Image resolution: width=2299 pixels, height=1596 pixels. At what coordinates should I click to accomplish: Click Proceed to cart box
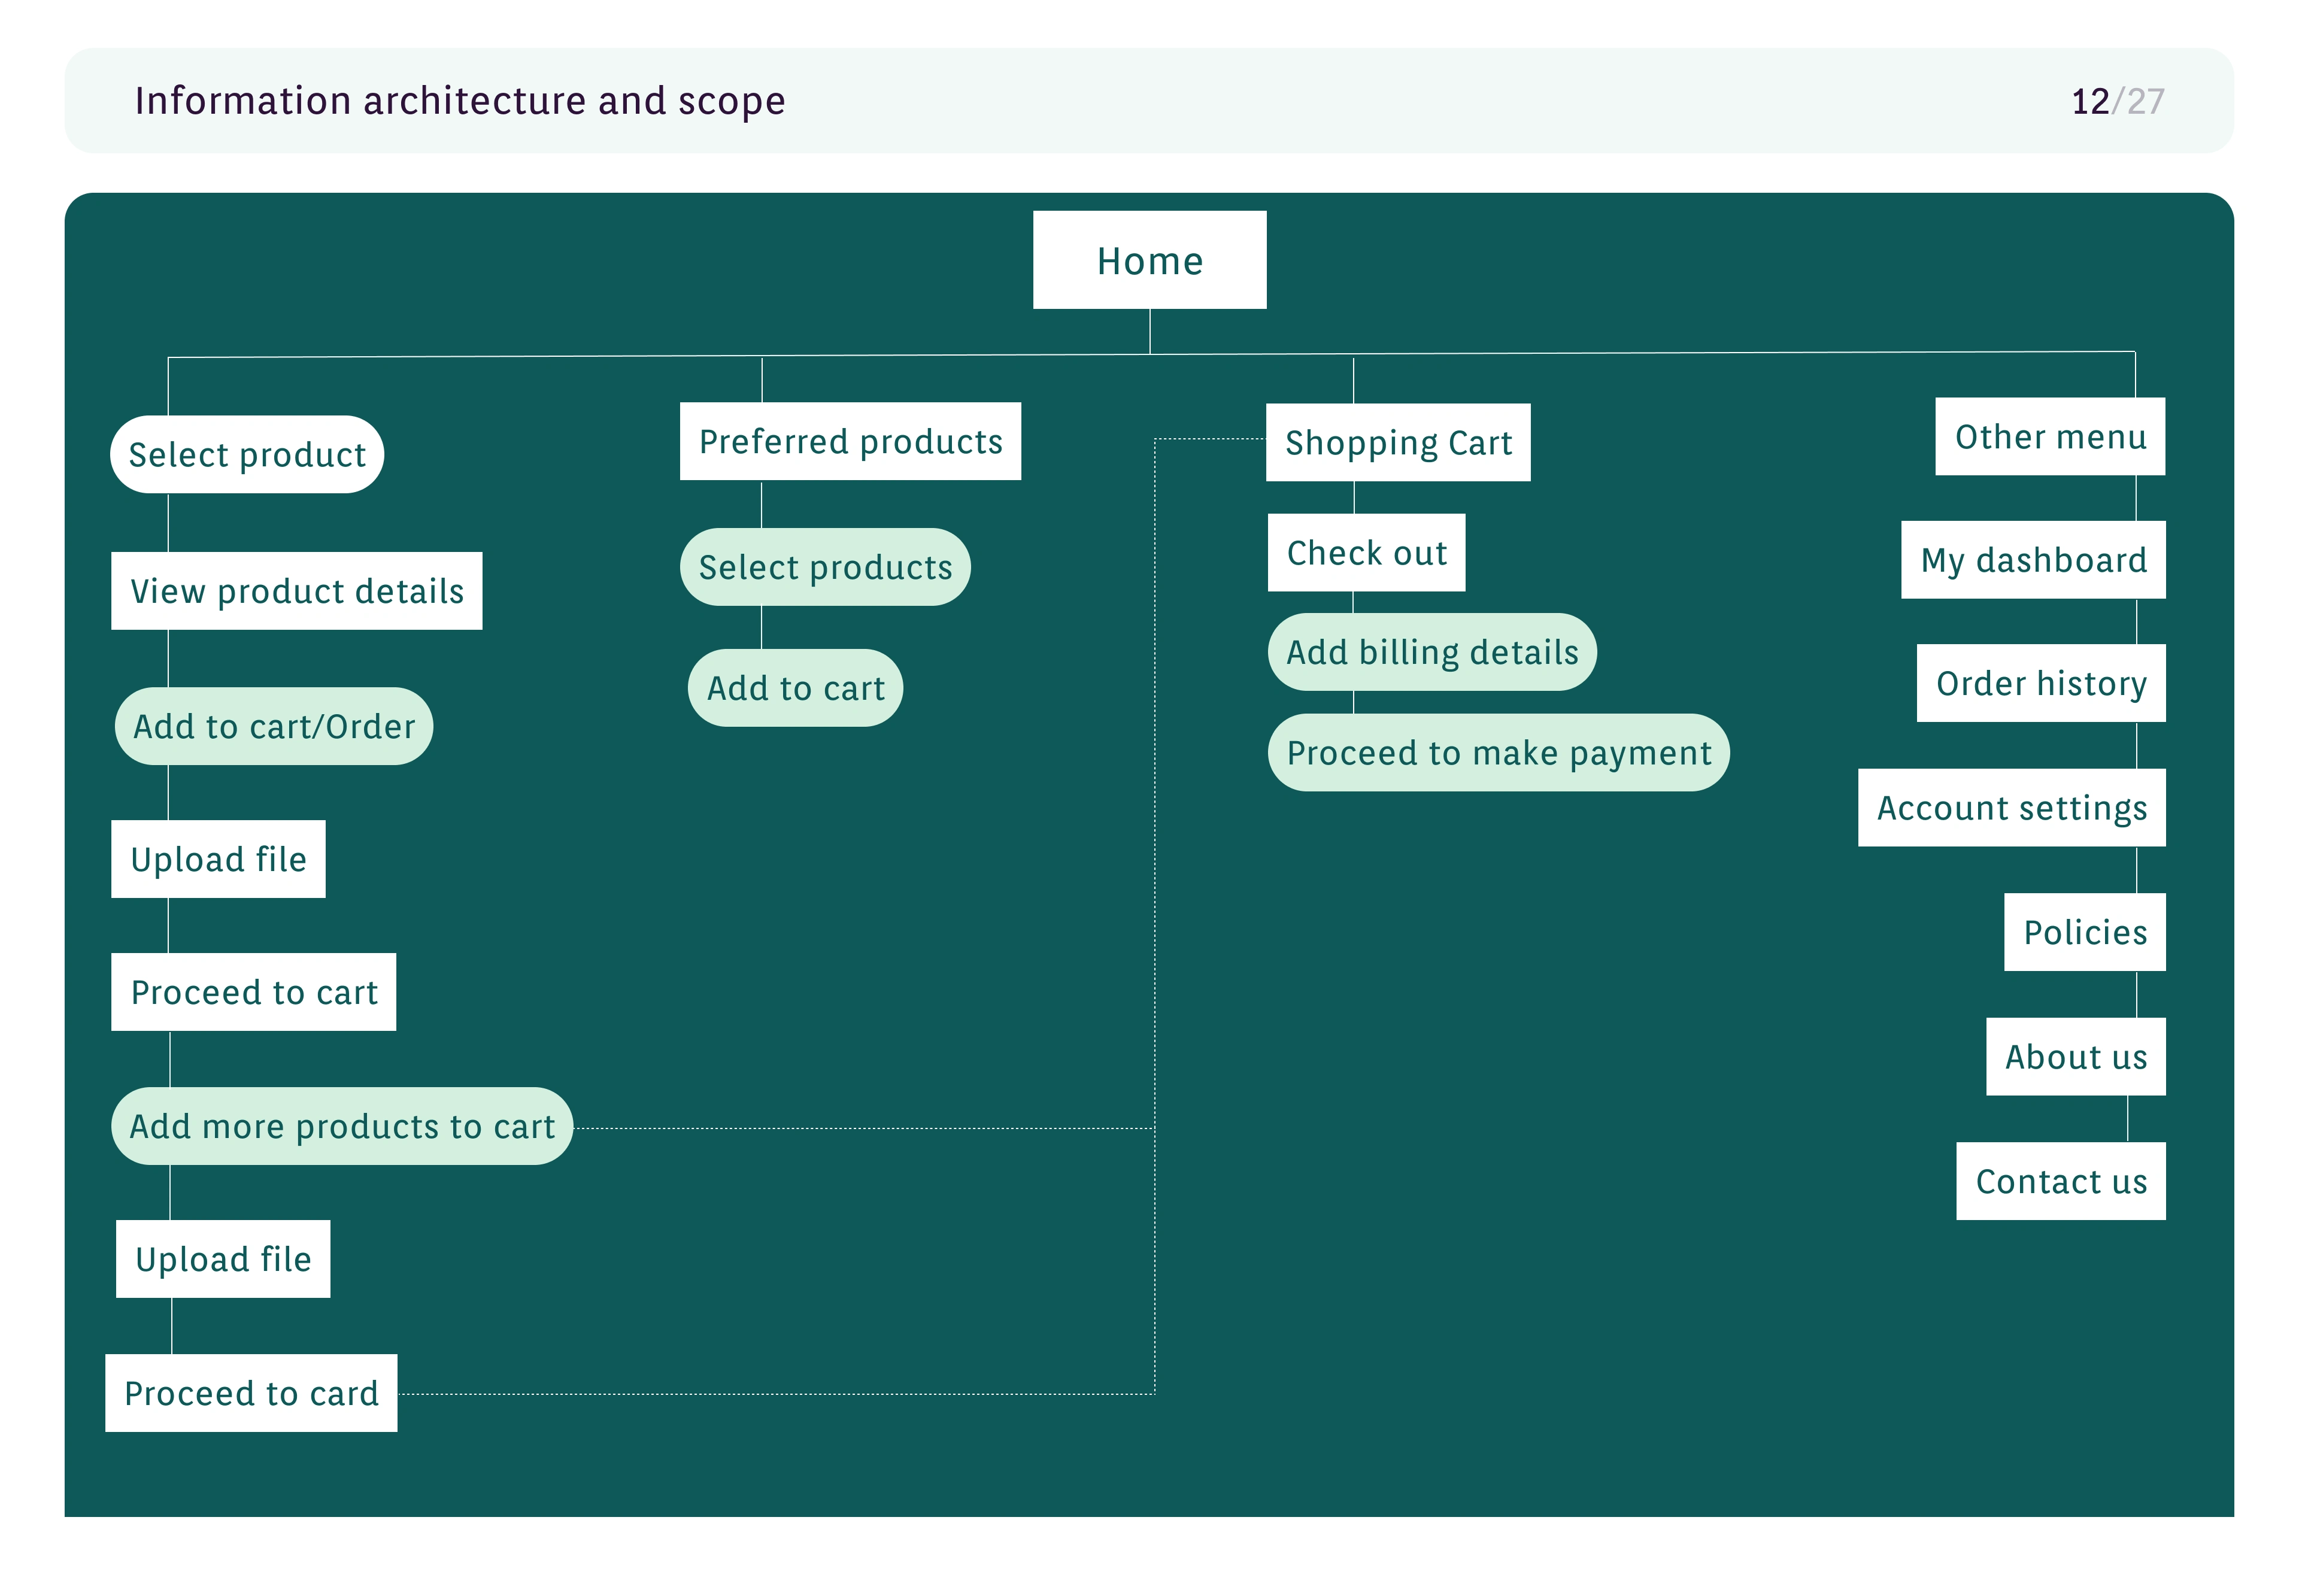pos(253,991)
